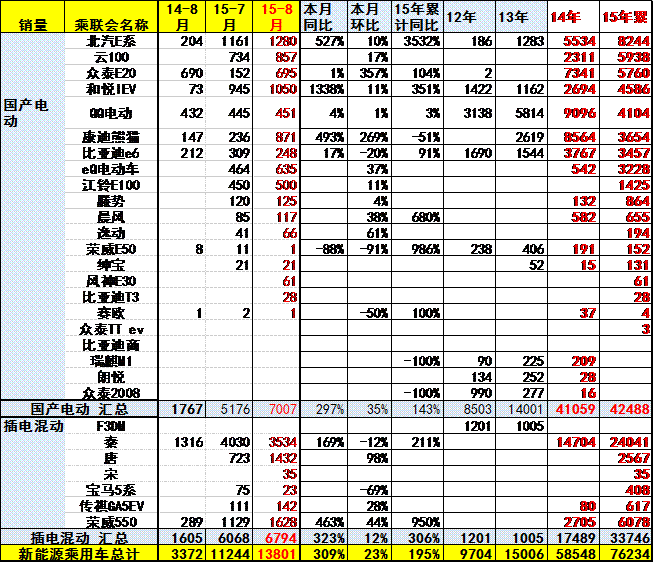The image size is (654, 563).
Task: Click the red 15-8月 column header
Action: [276, 17]
